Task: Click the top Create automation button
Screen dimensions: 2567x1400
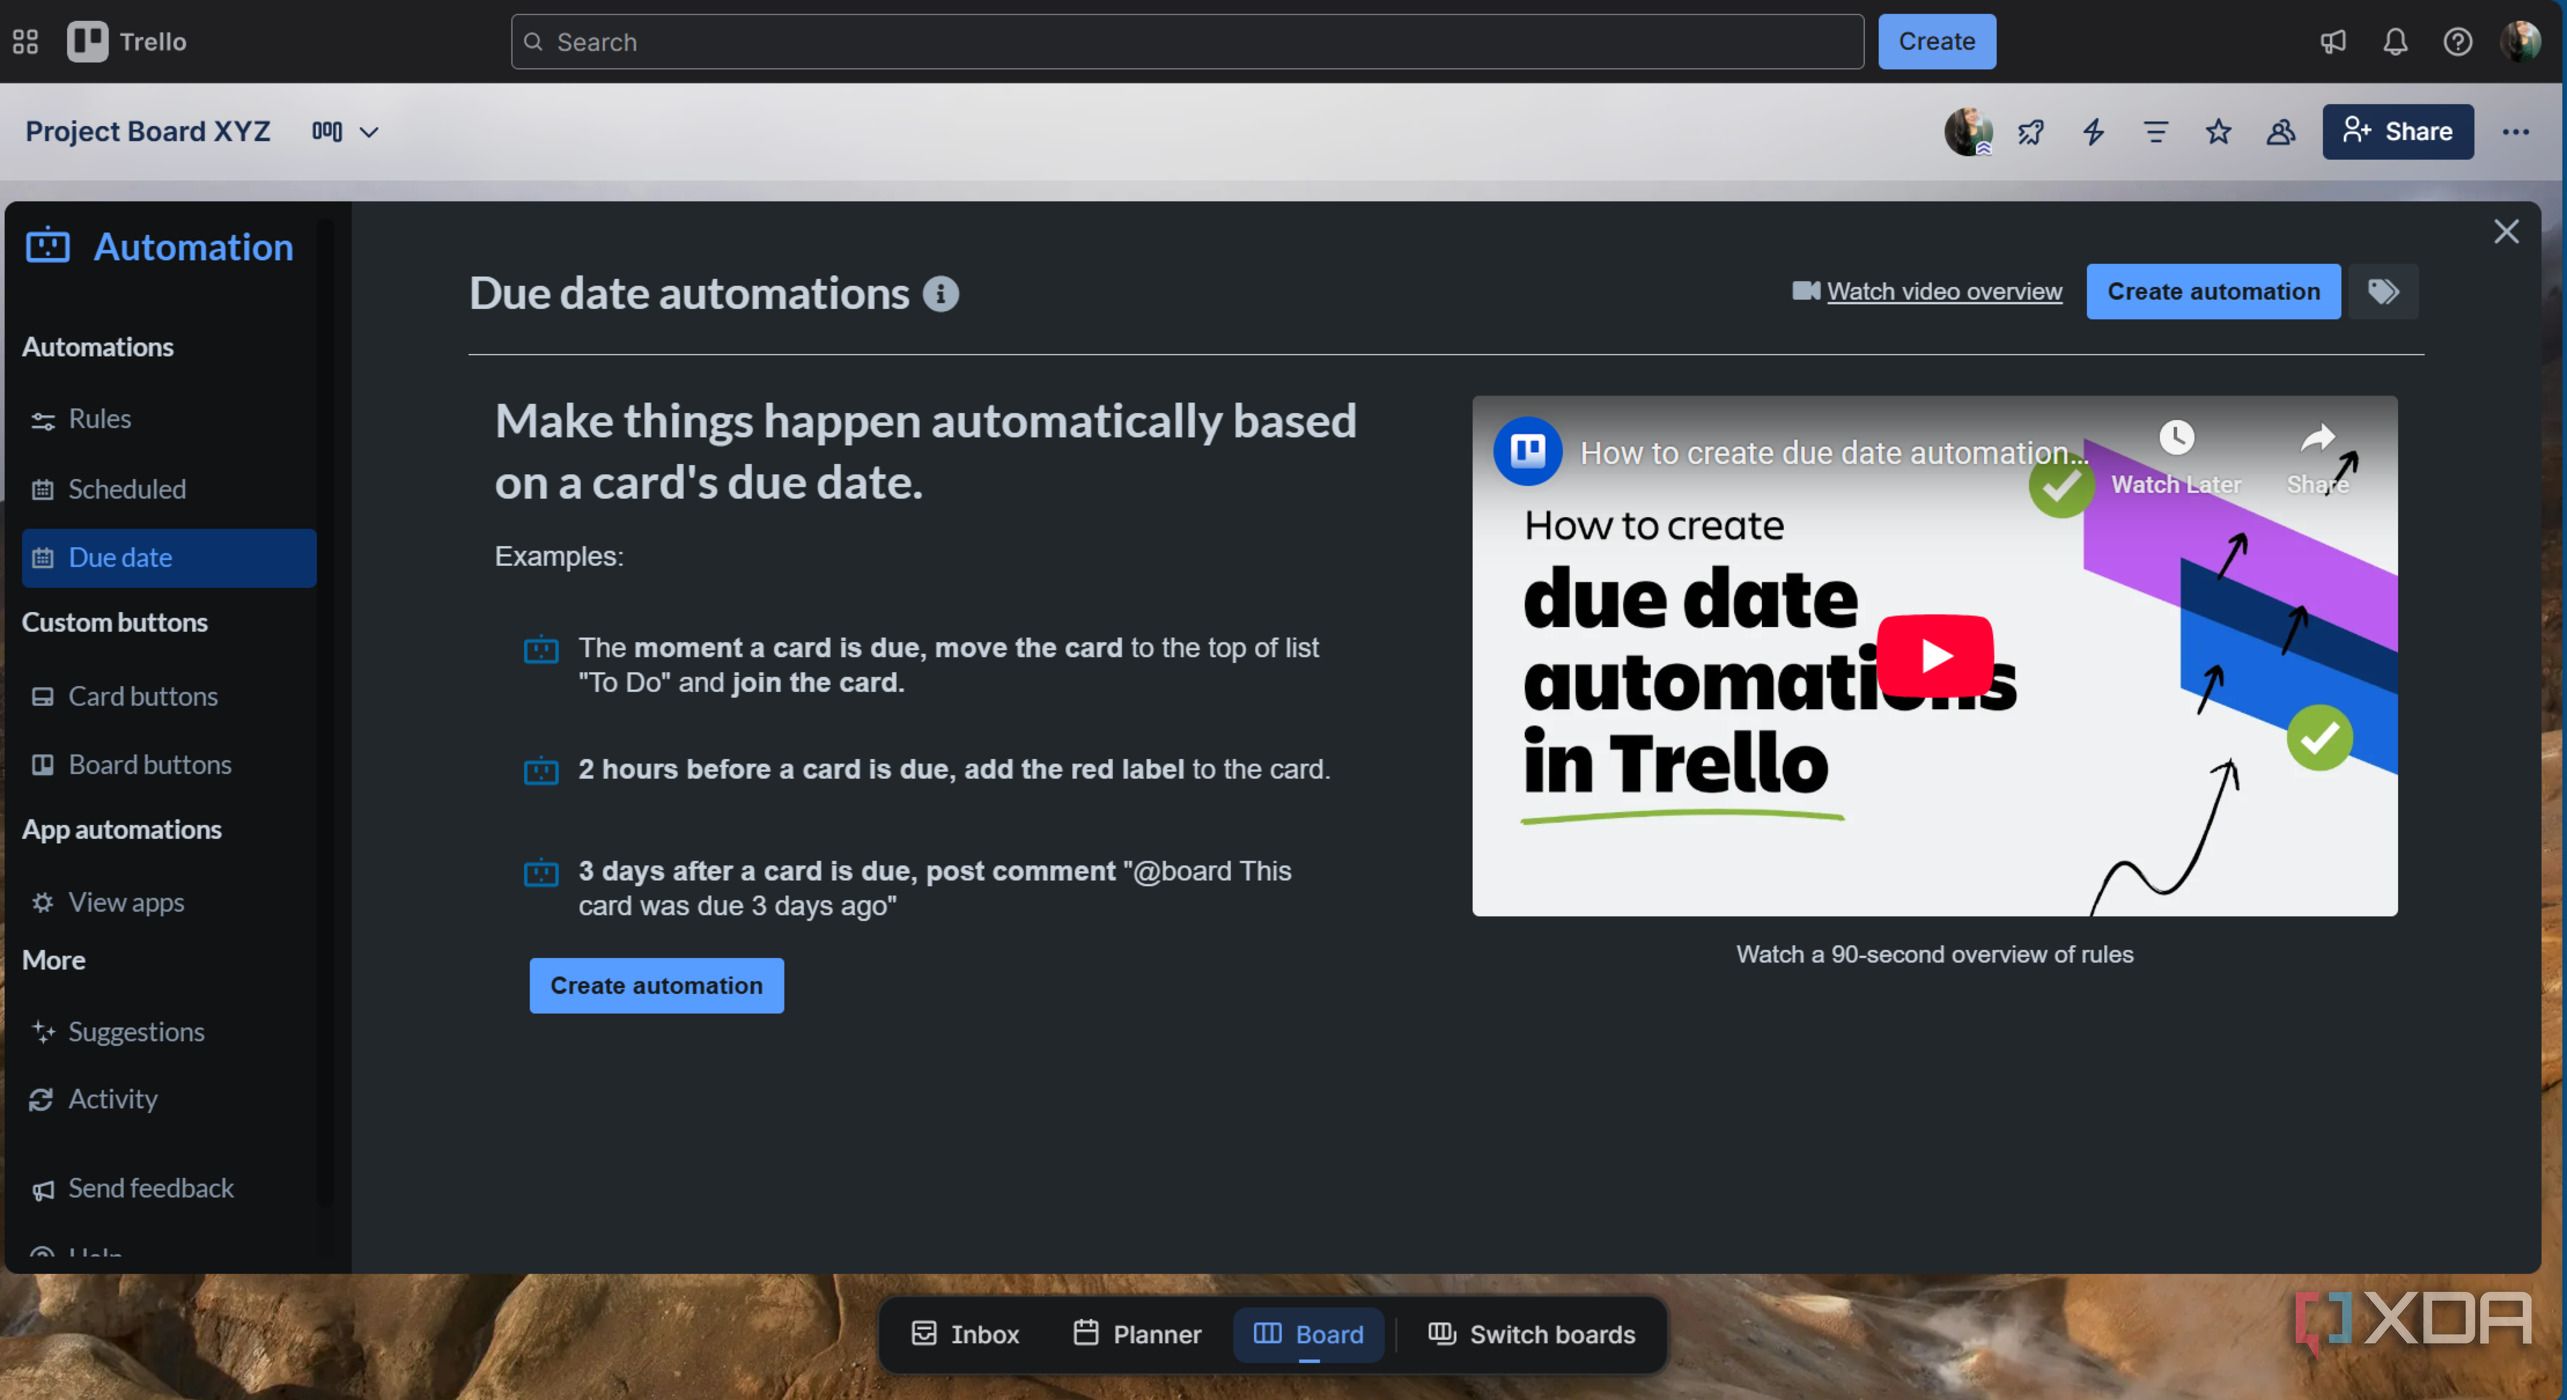Action: coord(2212,291)
